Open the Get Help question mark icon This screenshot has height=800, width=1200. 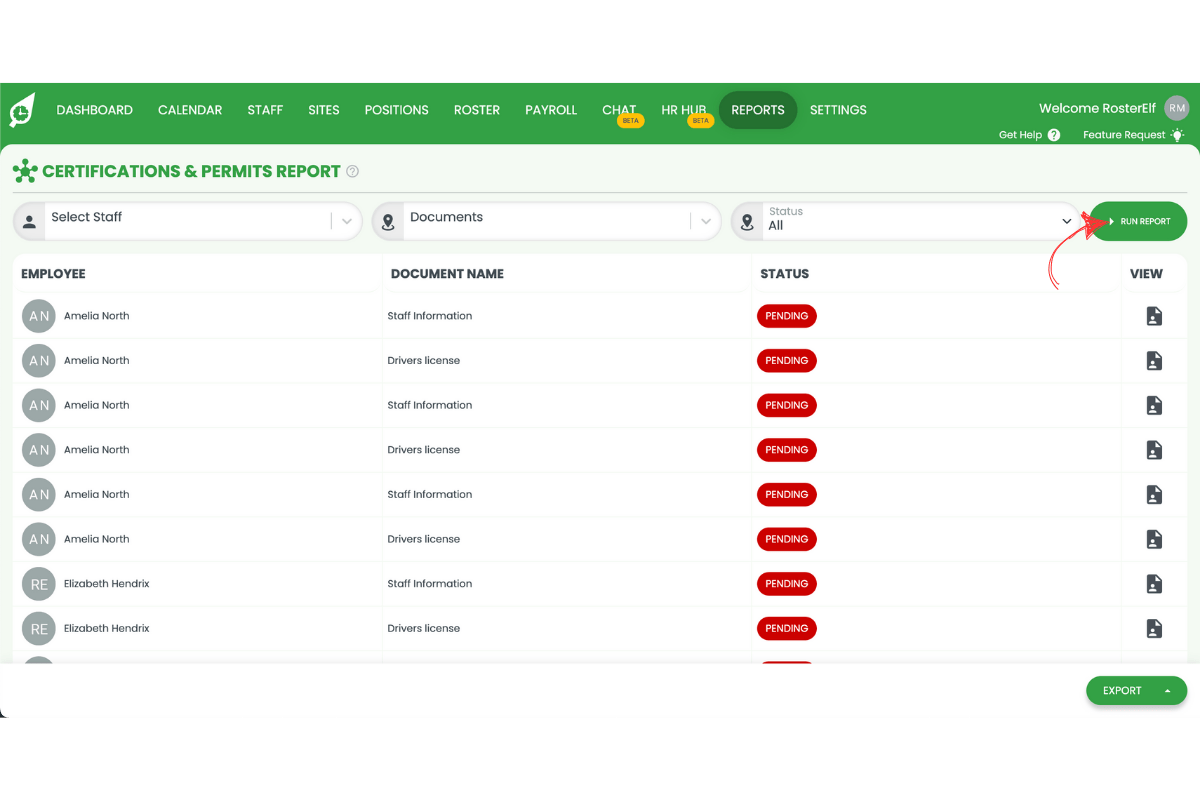click(x=1053, y=134)
